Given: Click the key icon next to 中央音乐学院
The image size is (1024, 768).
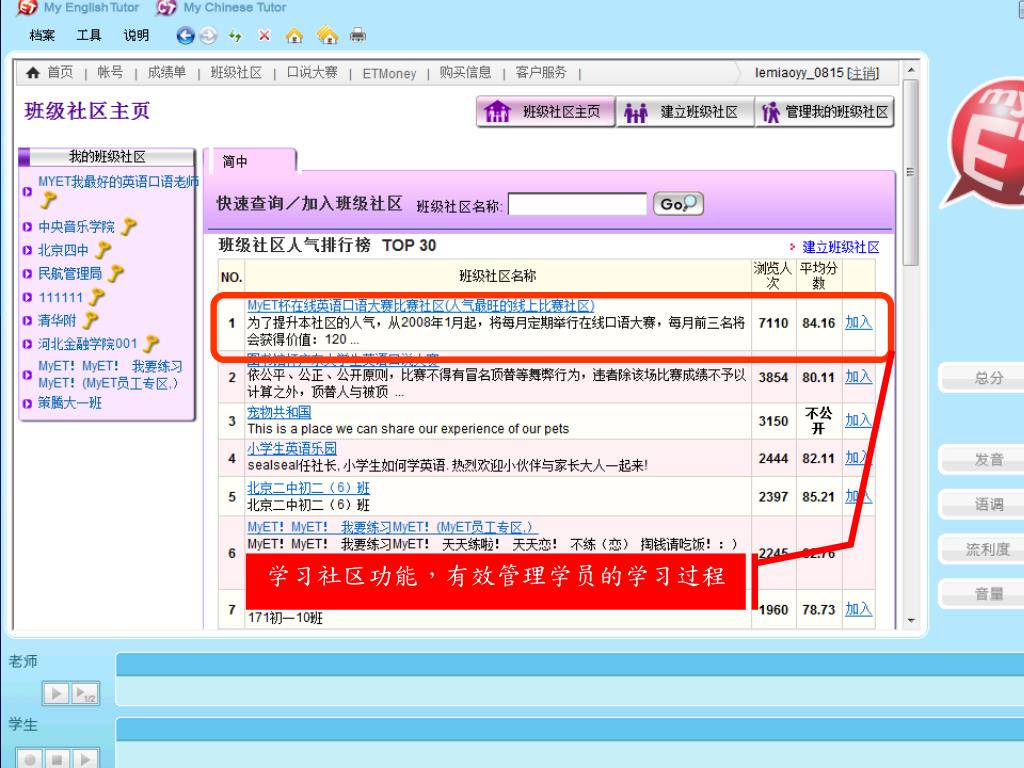Looking at the screenshot, I should [129, 227].
